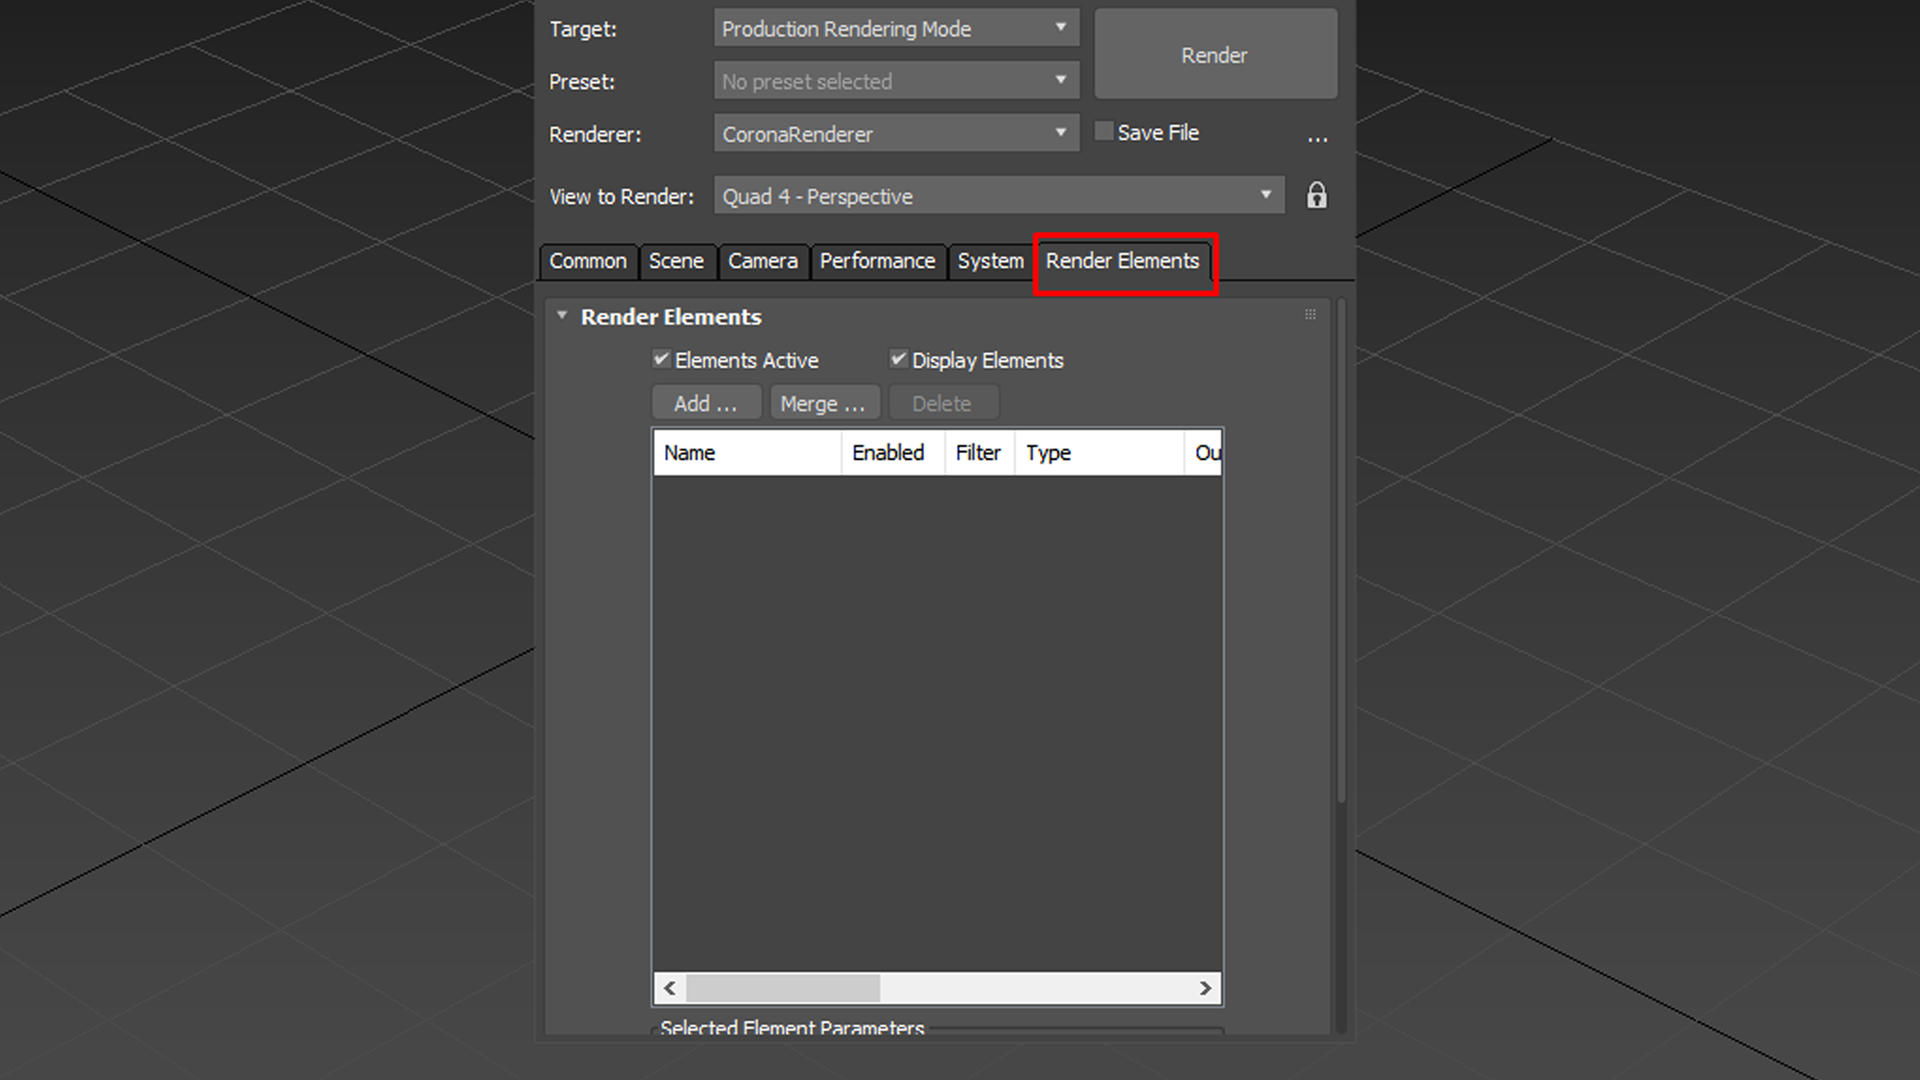This screenshot has width=1920, height=1080.
Task: Open the Renderer dropdown showing CoronaRenderer
Action: point(1062,132)
